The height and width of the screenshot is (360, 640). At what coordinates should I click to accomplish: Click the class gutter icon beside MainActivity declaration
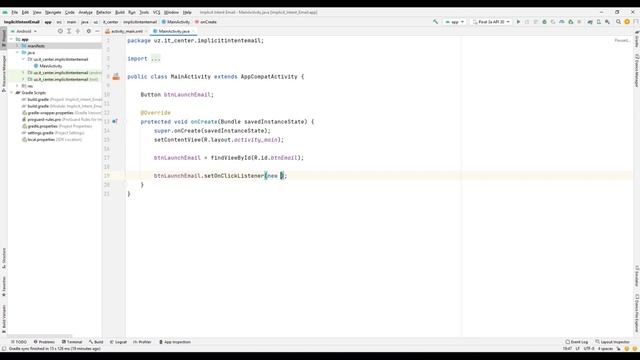(x=116, y=76)
